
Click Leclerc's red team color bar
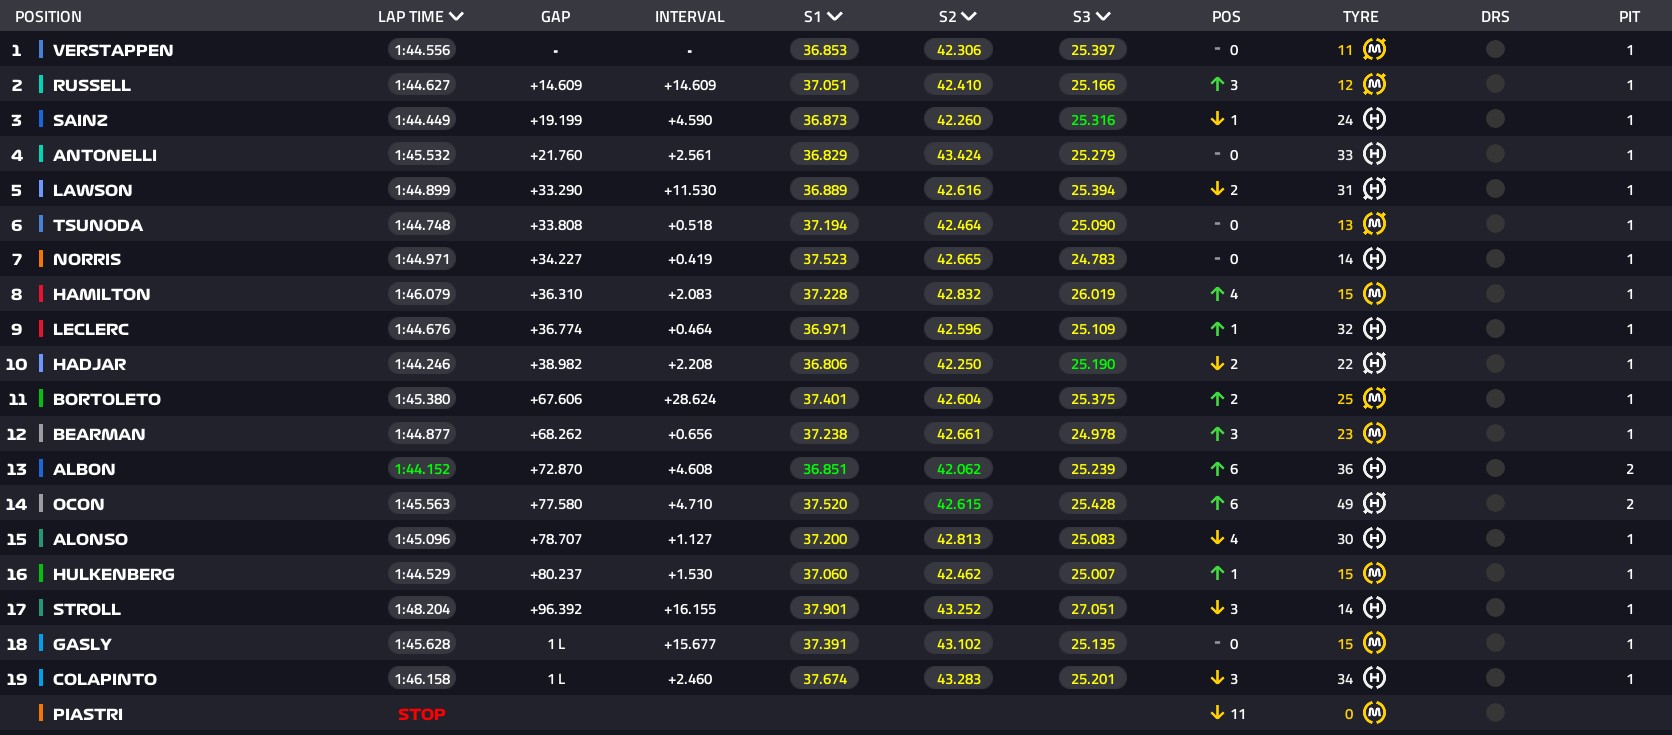pos(41,329)
